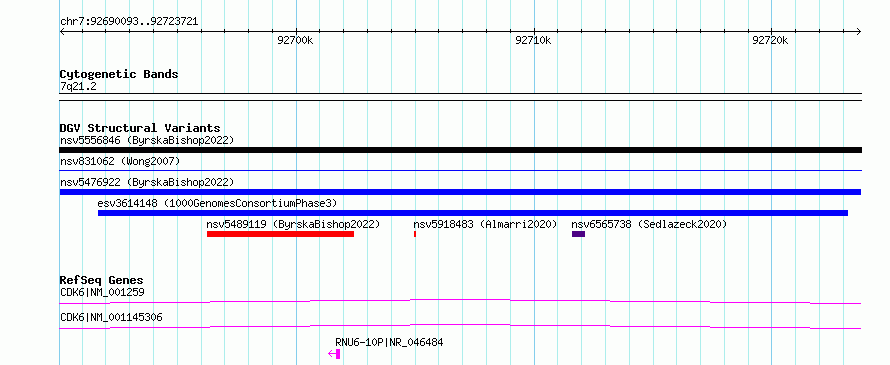Click the 92710k ruler tick label

tap(532, 40)
